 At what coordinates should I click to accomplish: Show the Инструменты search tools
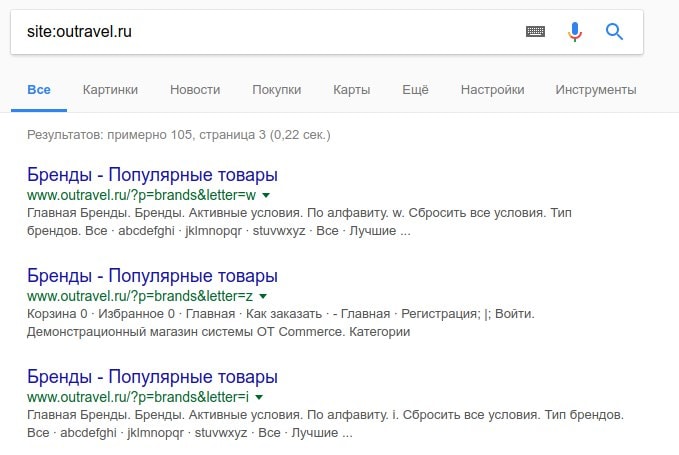point(595,90)
